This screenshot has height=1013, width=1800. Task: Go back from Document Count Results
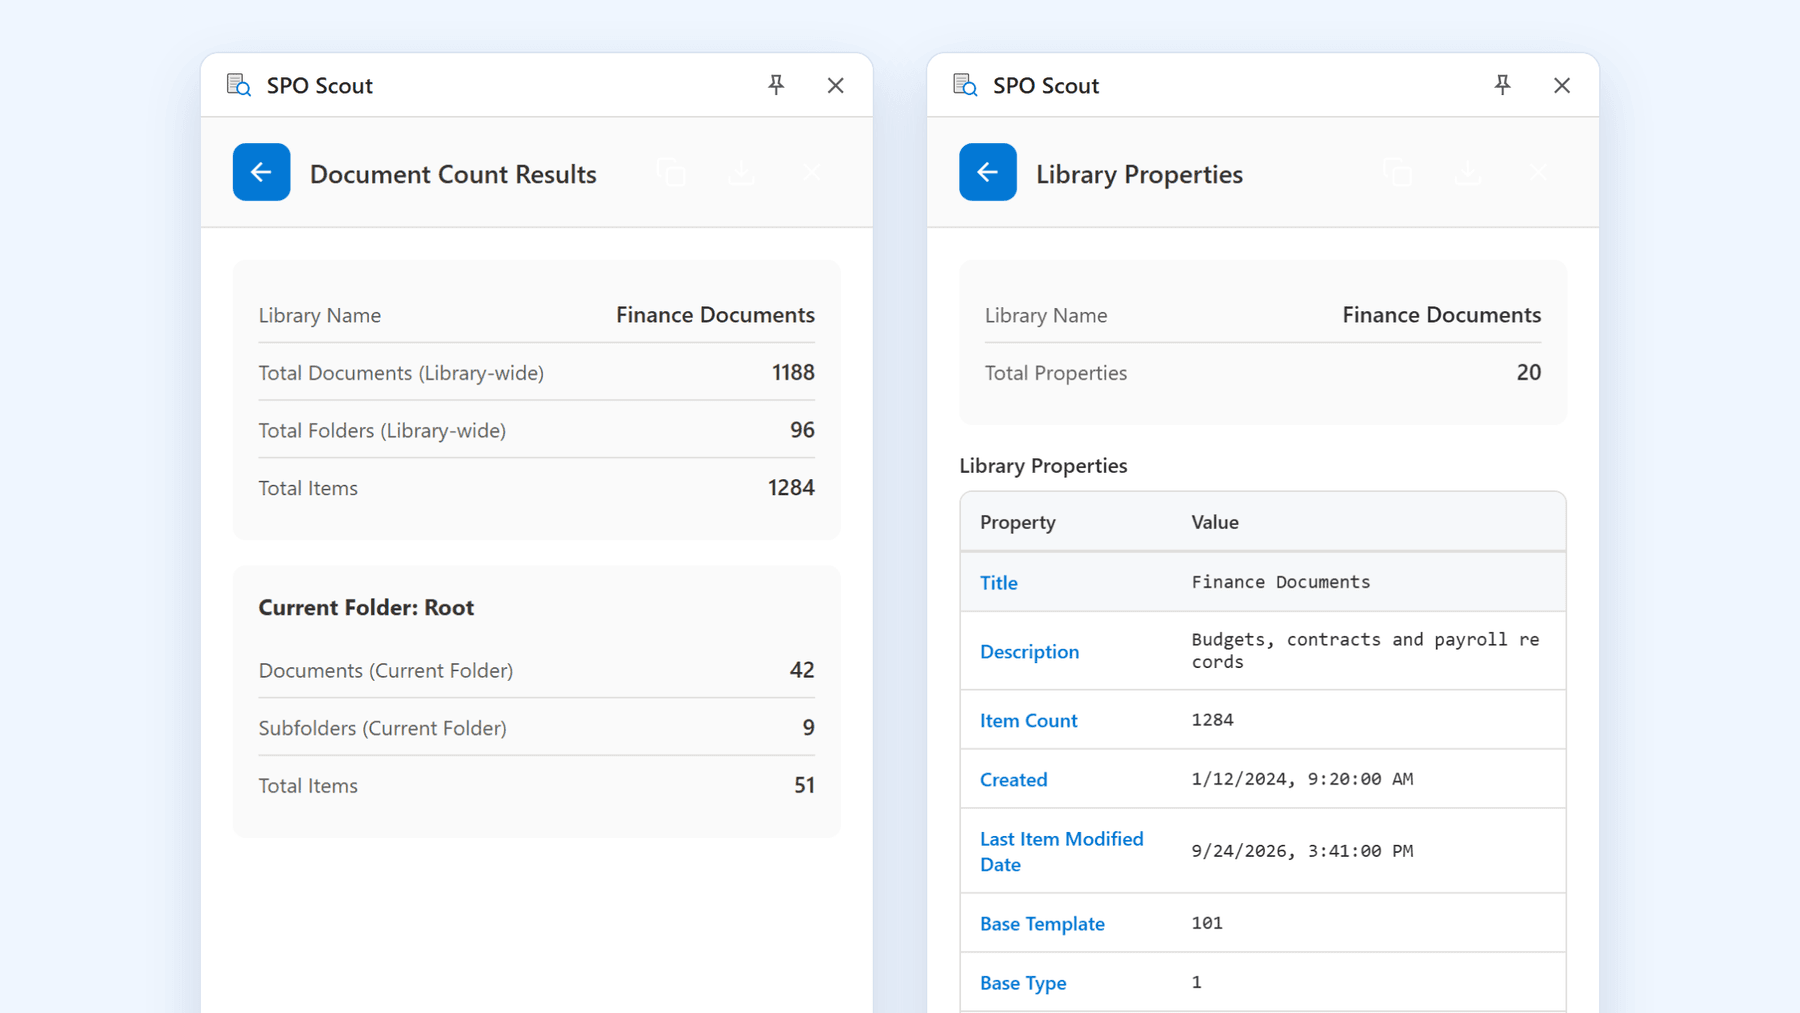point(261,172)
